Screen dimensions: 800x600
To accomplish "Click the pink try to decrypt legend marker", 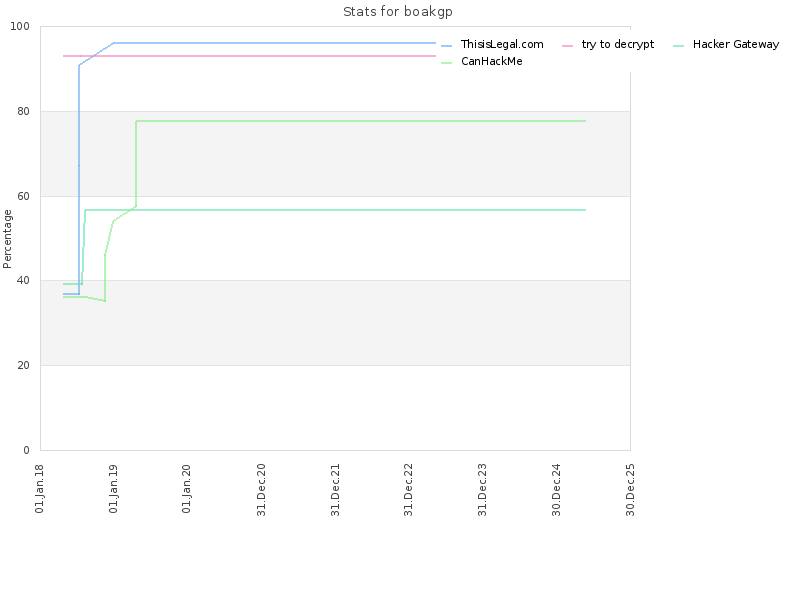I will tap(567, 46).
